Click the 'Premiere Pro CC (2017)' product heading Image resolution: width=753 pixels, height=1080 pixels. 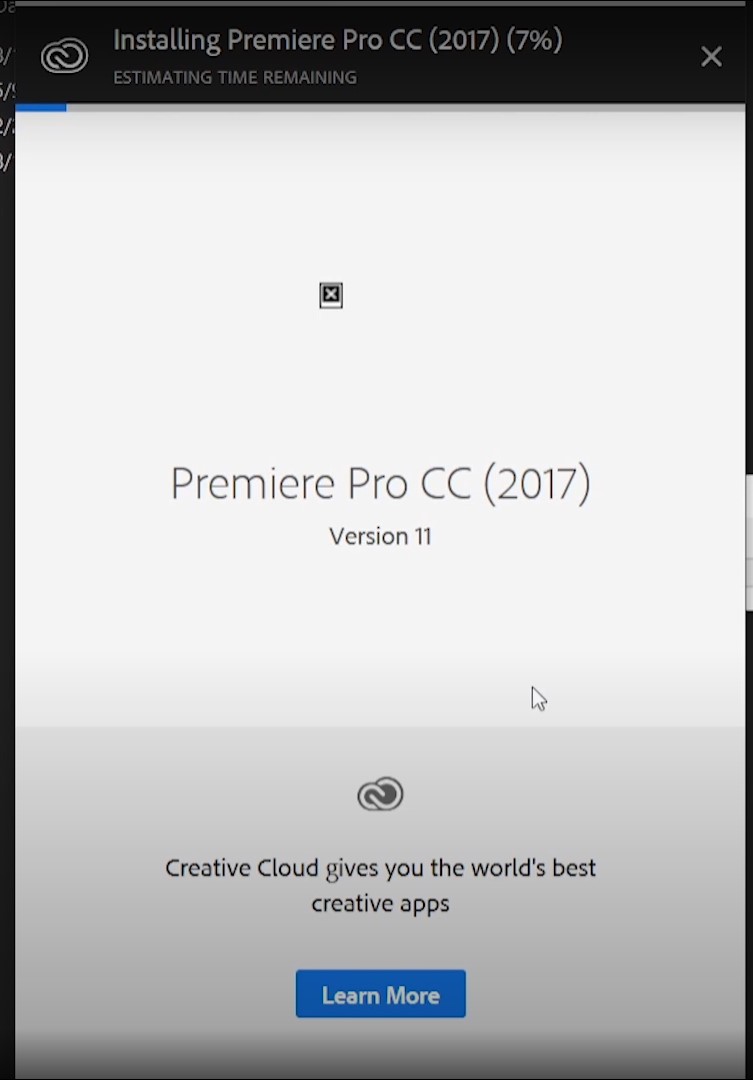pyautogui.click(x=380, y=484)
